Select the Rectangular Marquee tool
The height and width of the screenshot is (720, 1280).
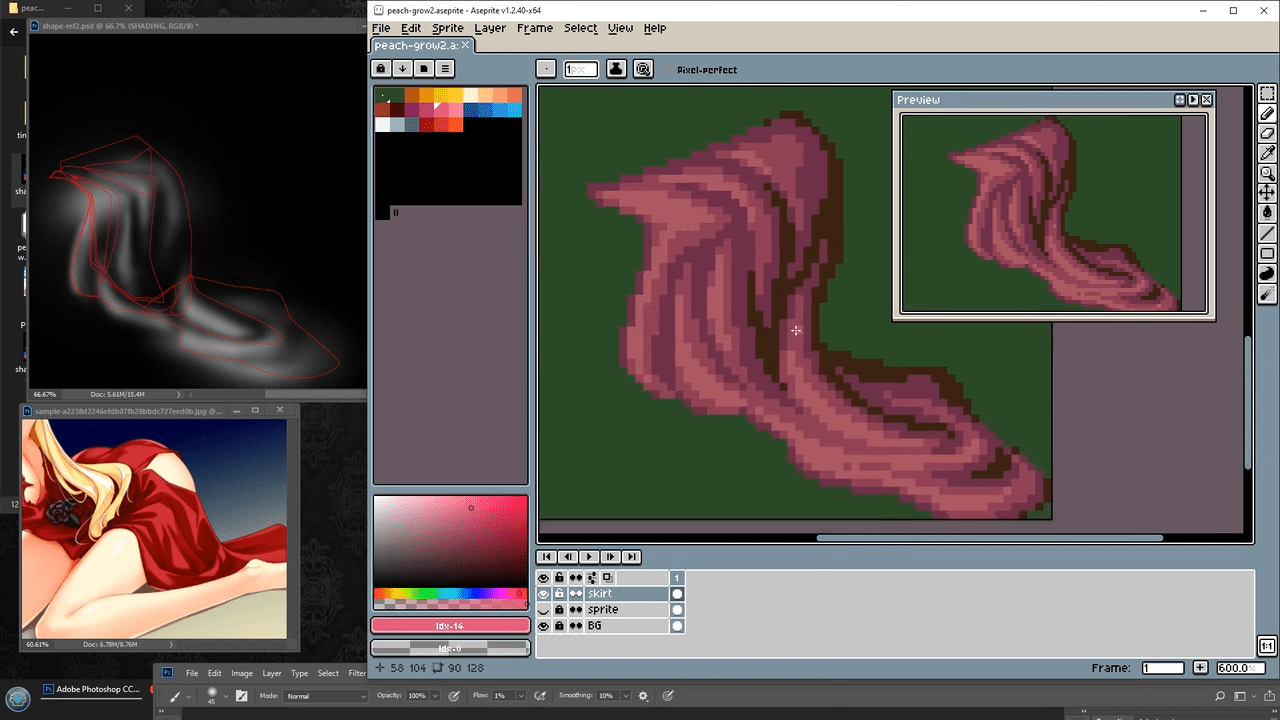(x=1267, y=94)
